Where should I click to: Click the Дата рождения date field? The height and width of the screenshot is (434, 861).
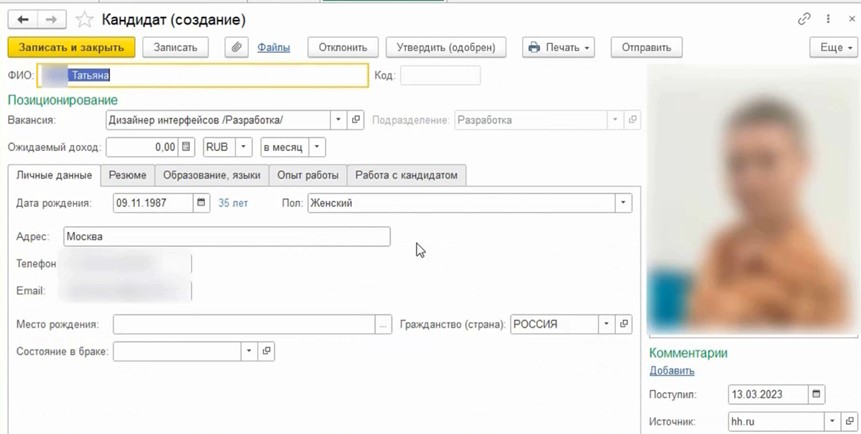153,203
